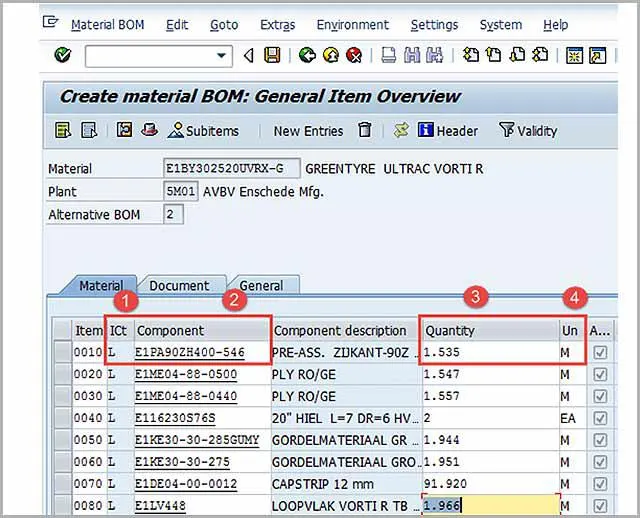
Task: Click the Find binoculars icon
Action: pyautogui.click(x=412, y=55)
